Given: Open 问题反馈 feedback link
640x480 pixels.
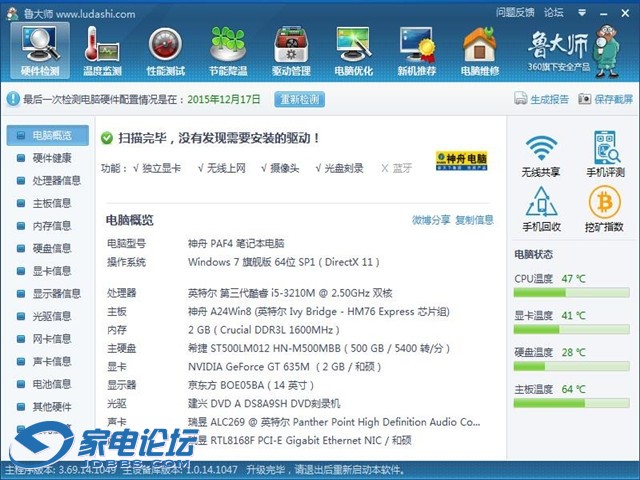Looking at the screenshot, I should point(515,13).
